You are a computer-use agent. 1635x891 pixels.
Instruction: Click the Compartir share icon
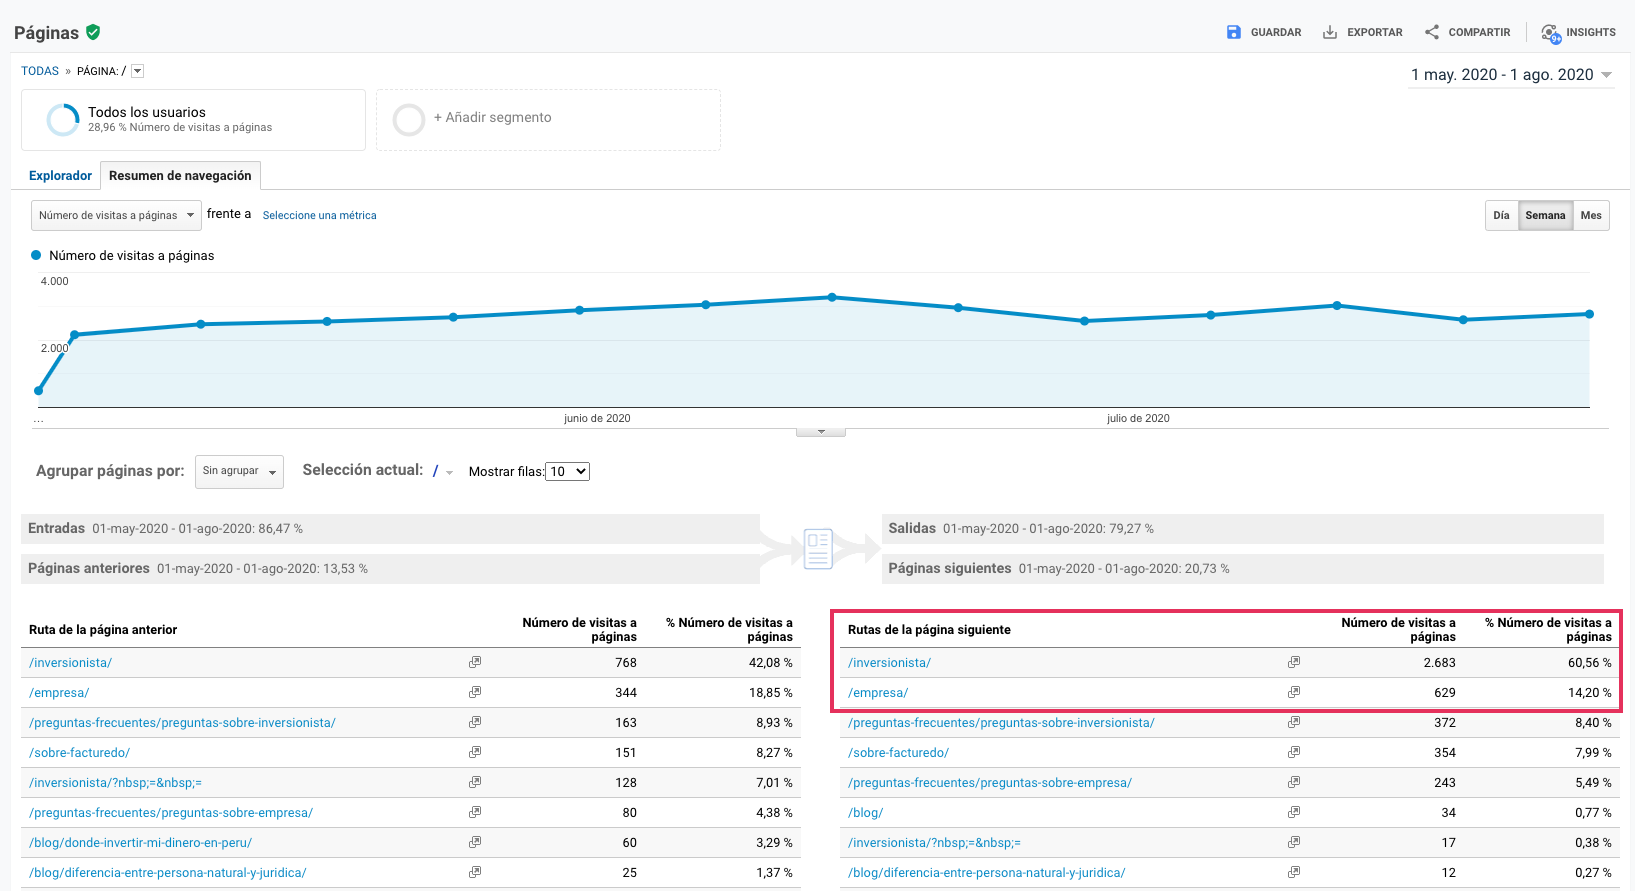[x=1432, y=32]
